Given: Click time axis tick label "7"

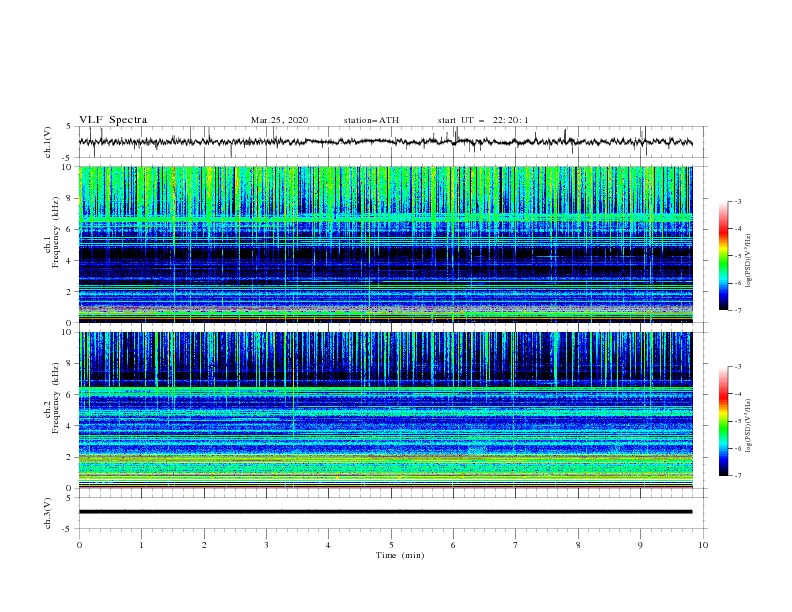Looking at the screenshot, I should pyautogui.click(x=516, y=545).
